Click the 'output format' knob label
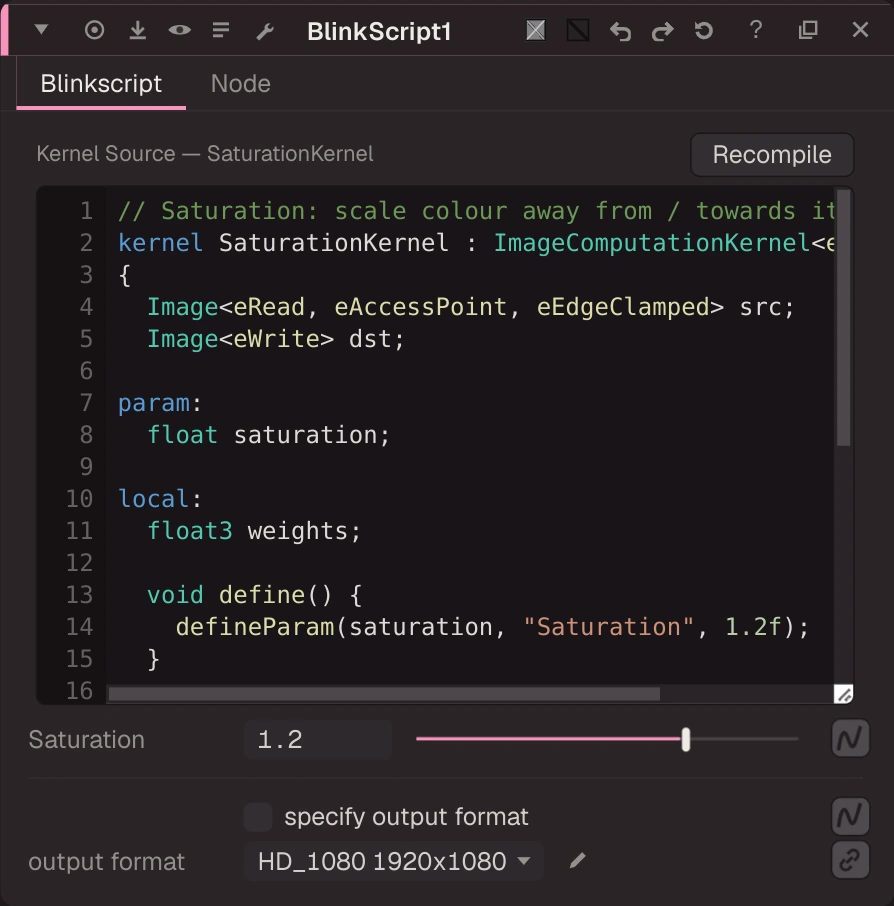 pyautogui.click(x=107, y=862)
